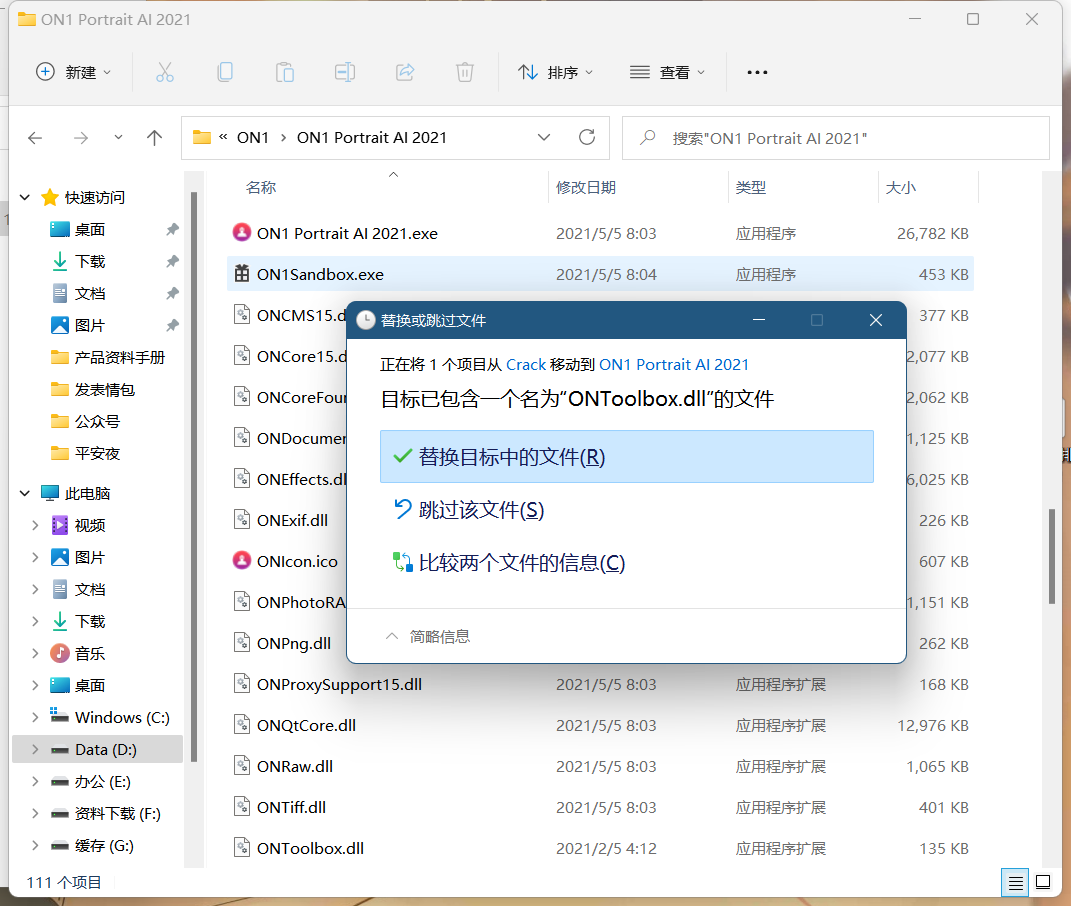Click the Share icon in toolbar

click(x=405, y=72)
